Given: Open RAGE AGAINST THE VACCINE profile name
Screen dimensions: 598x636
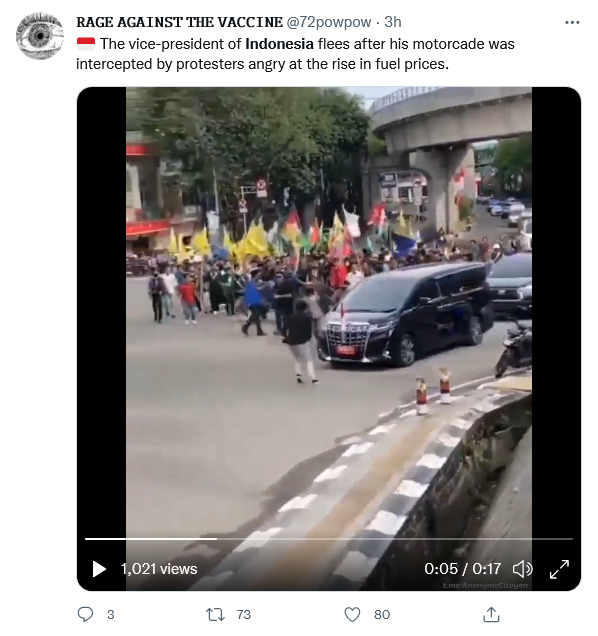Looking at the screenshot, I should tap(179, 22).
